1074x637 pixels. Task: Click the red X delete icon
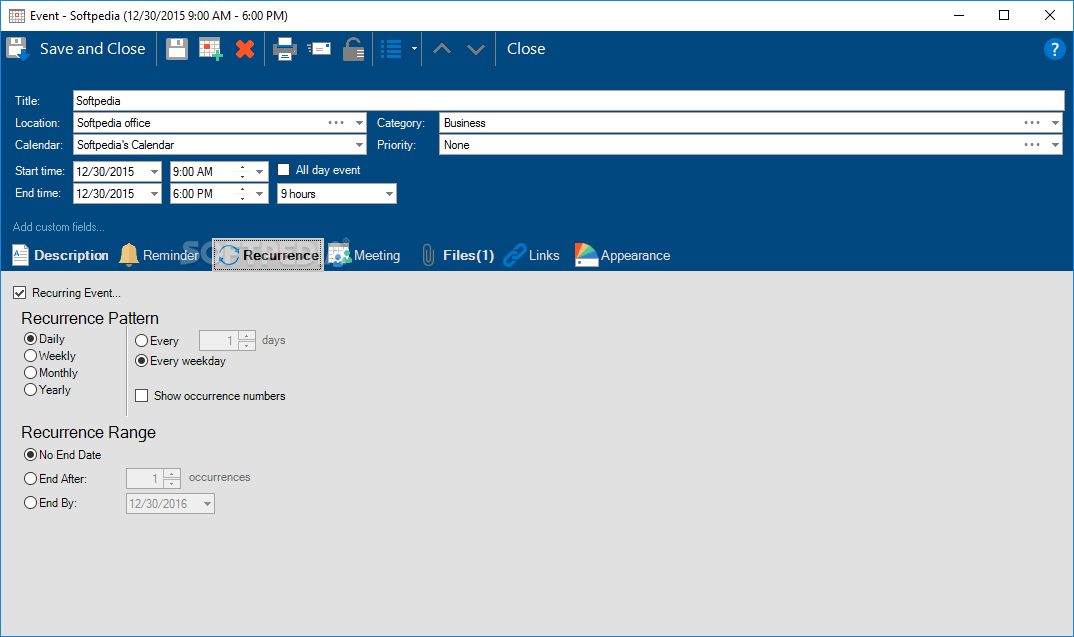[x=245, y=49]
